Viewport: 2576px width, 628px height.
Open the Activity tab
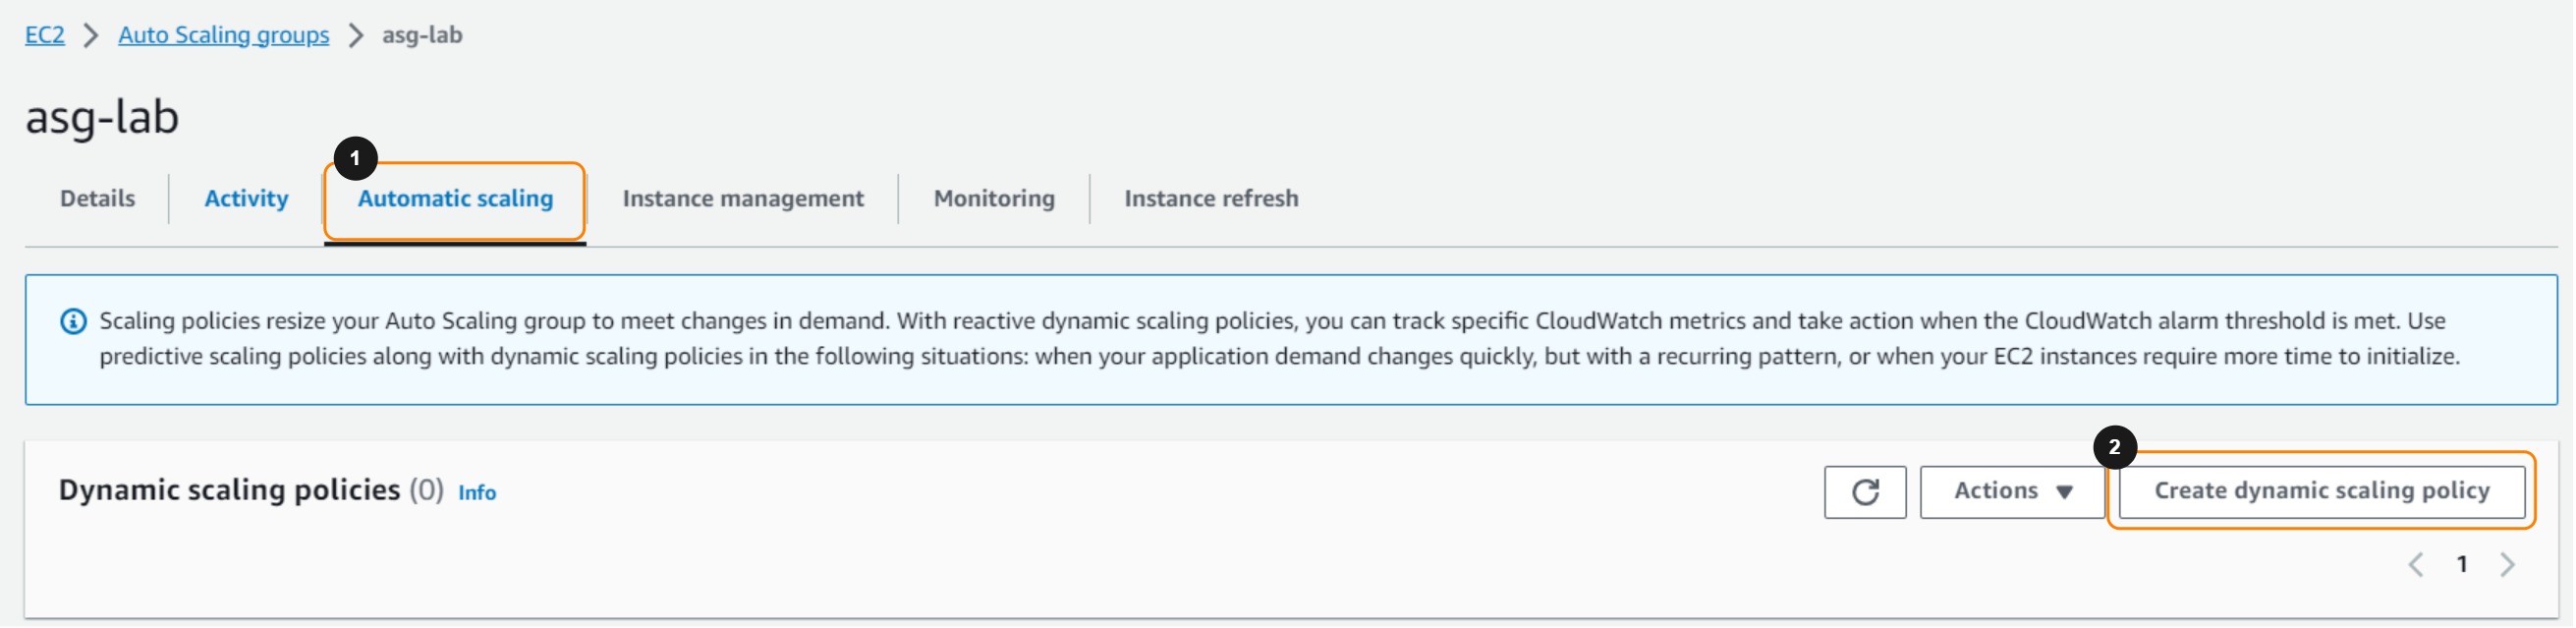(x=246, y=198)
